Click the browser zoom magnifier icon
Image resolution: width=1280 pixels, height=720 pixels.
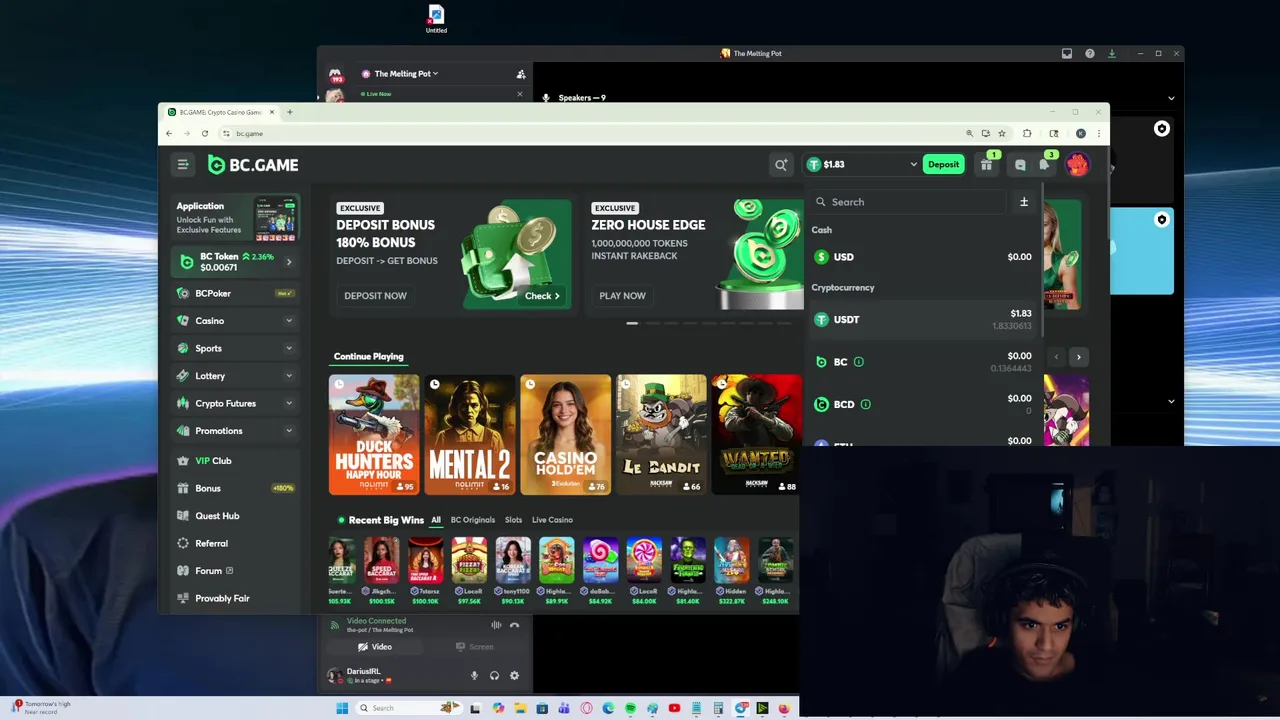pos(969,133)
